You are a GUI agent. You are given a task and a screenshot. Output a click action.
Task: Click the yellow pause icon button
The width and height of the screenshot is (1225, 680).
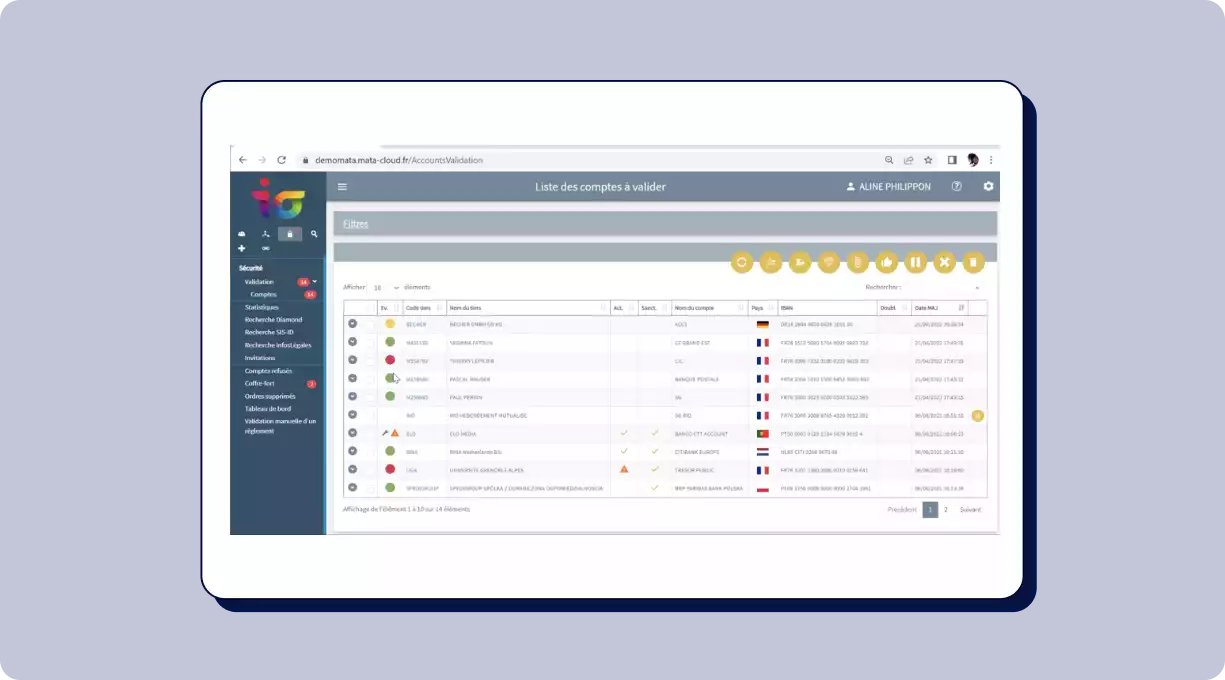pyautogui.click(x=915, y=262)
